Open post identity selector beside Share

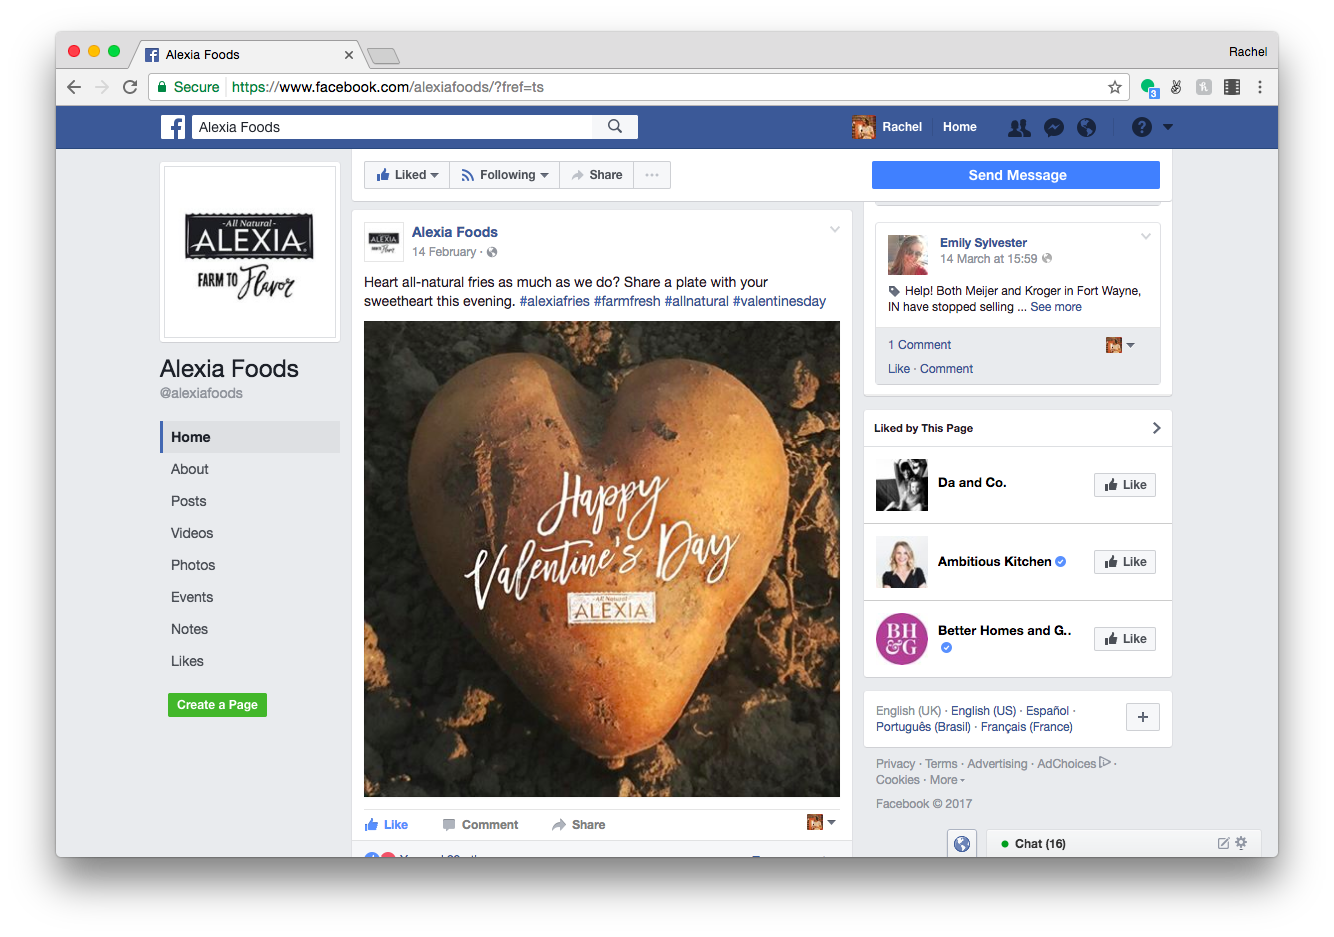point(821,822)
